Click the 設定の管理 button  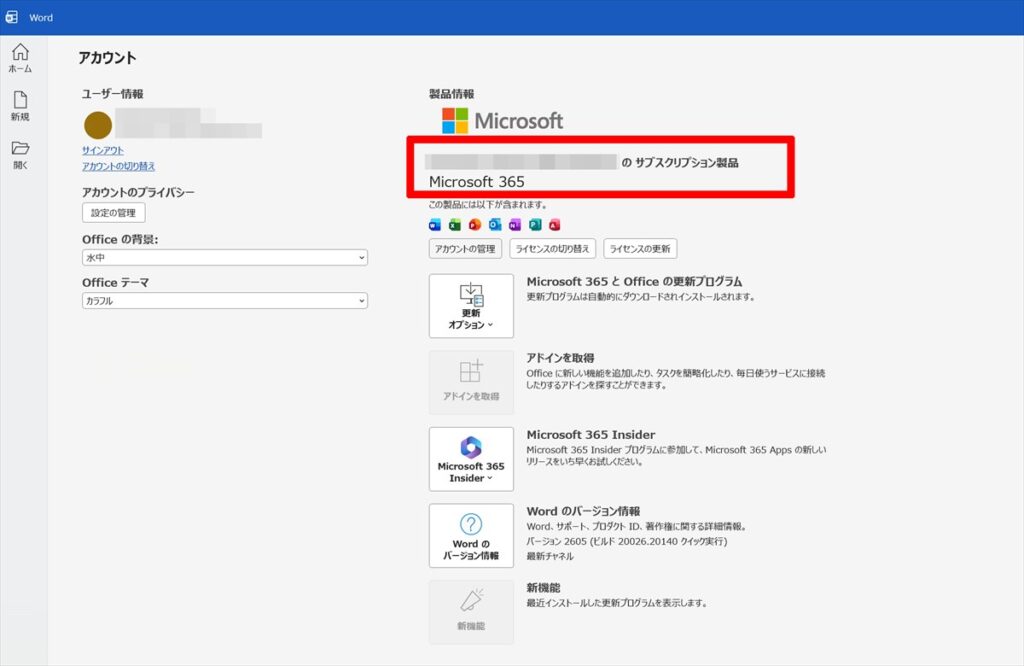point(114,213)
